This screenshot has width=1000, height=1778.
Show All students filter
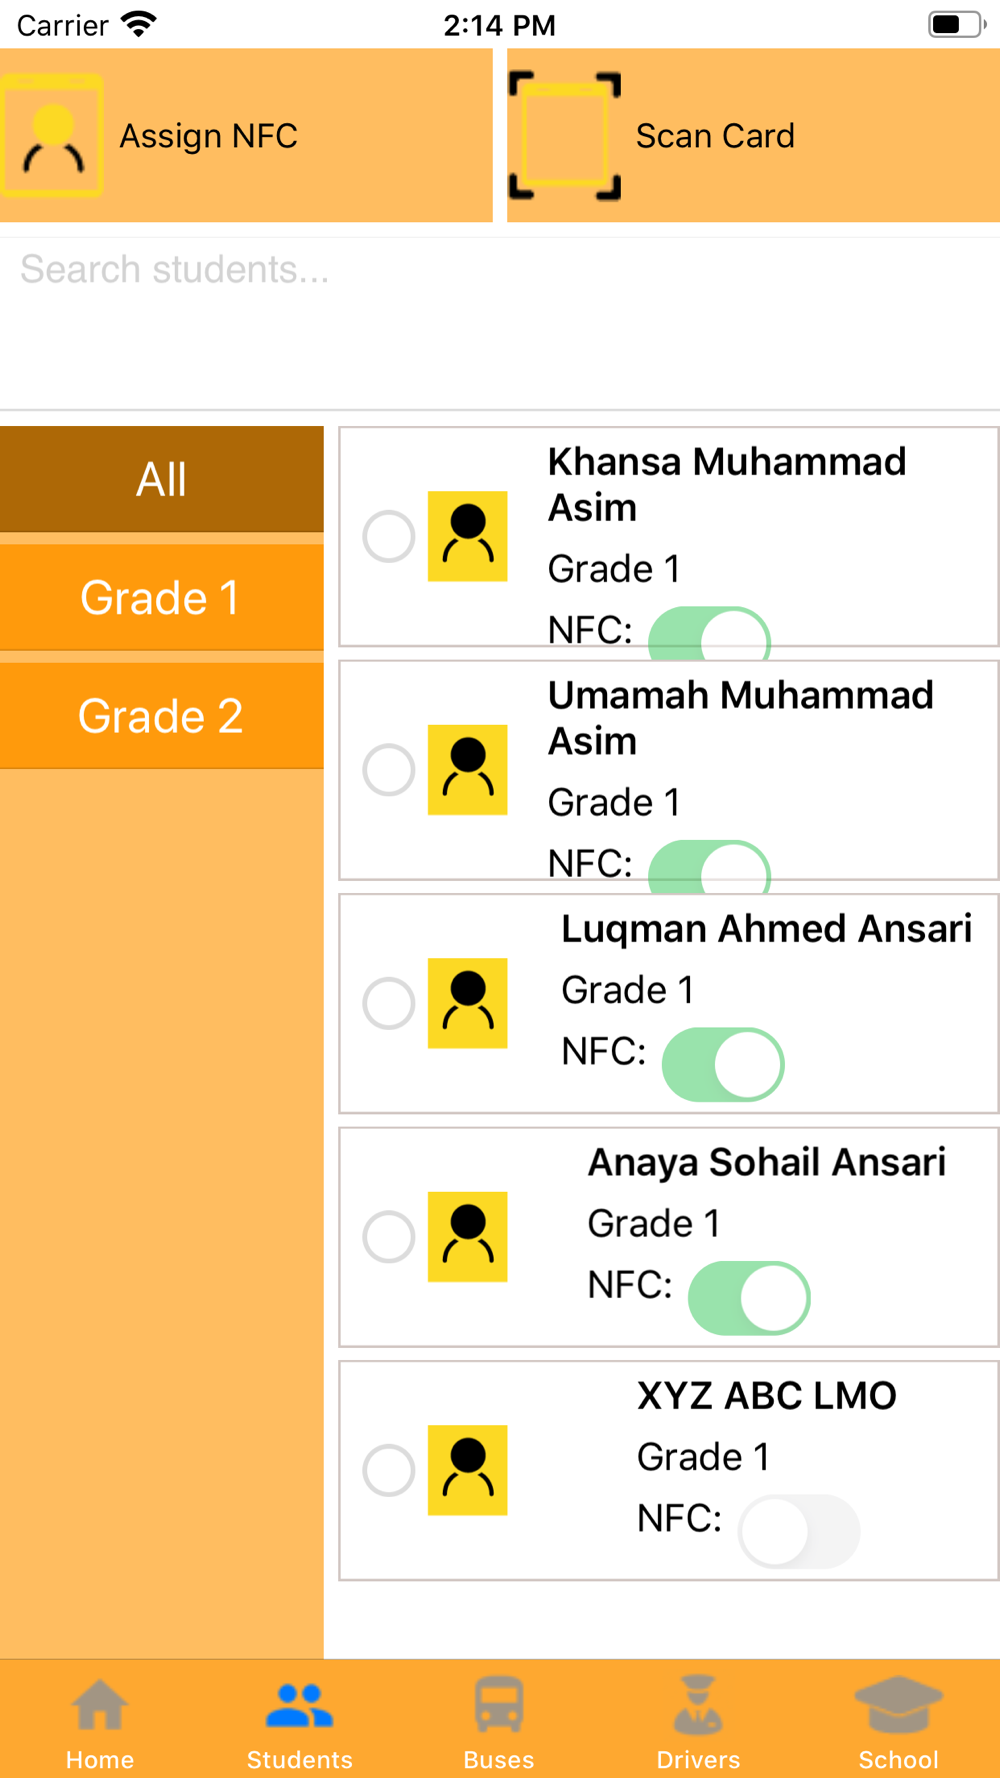pos(161,479)
